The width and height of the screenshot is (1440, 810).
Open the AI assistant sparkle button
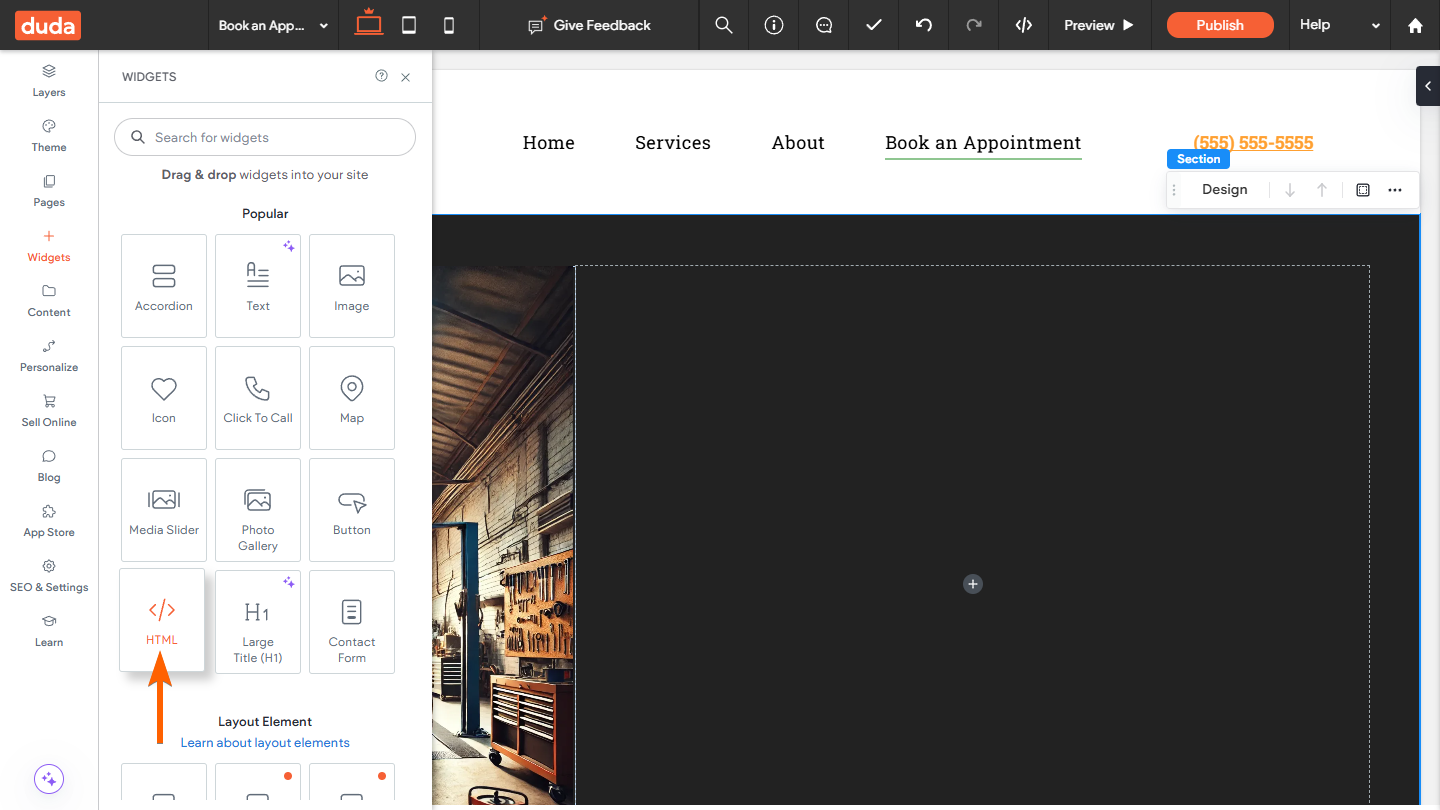tap(49, 779)
